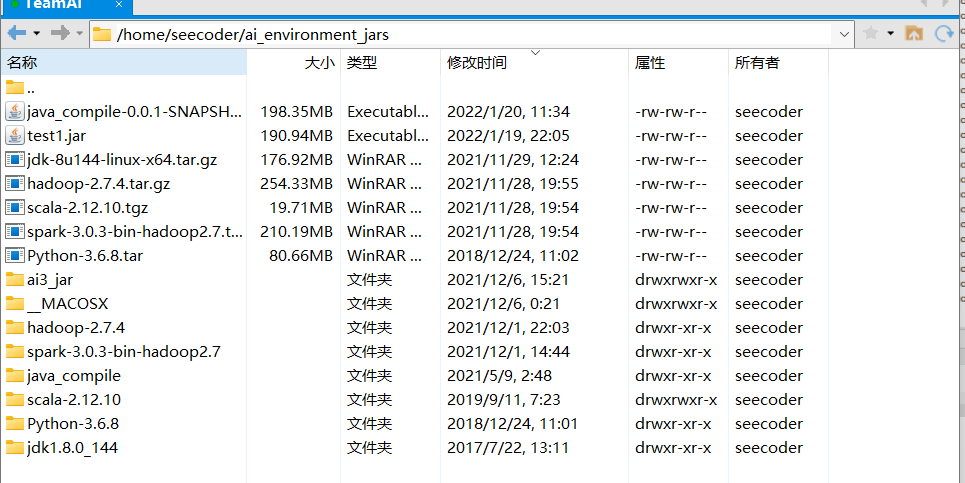Screen dimensions: 965x483
Task: Select the test1.jar file icon
Action: pyautogui.click(x=15, y=135)
